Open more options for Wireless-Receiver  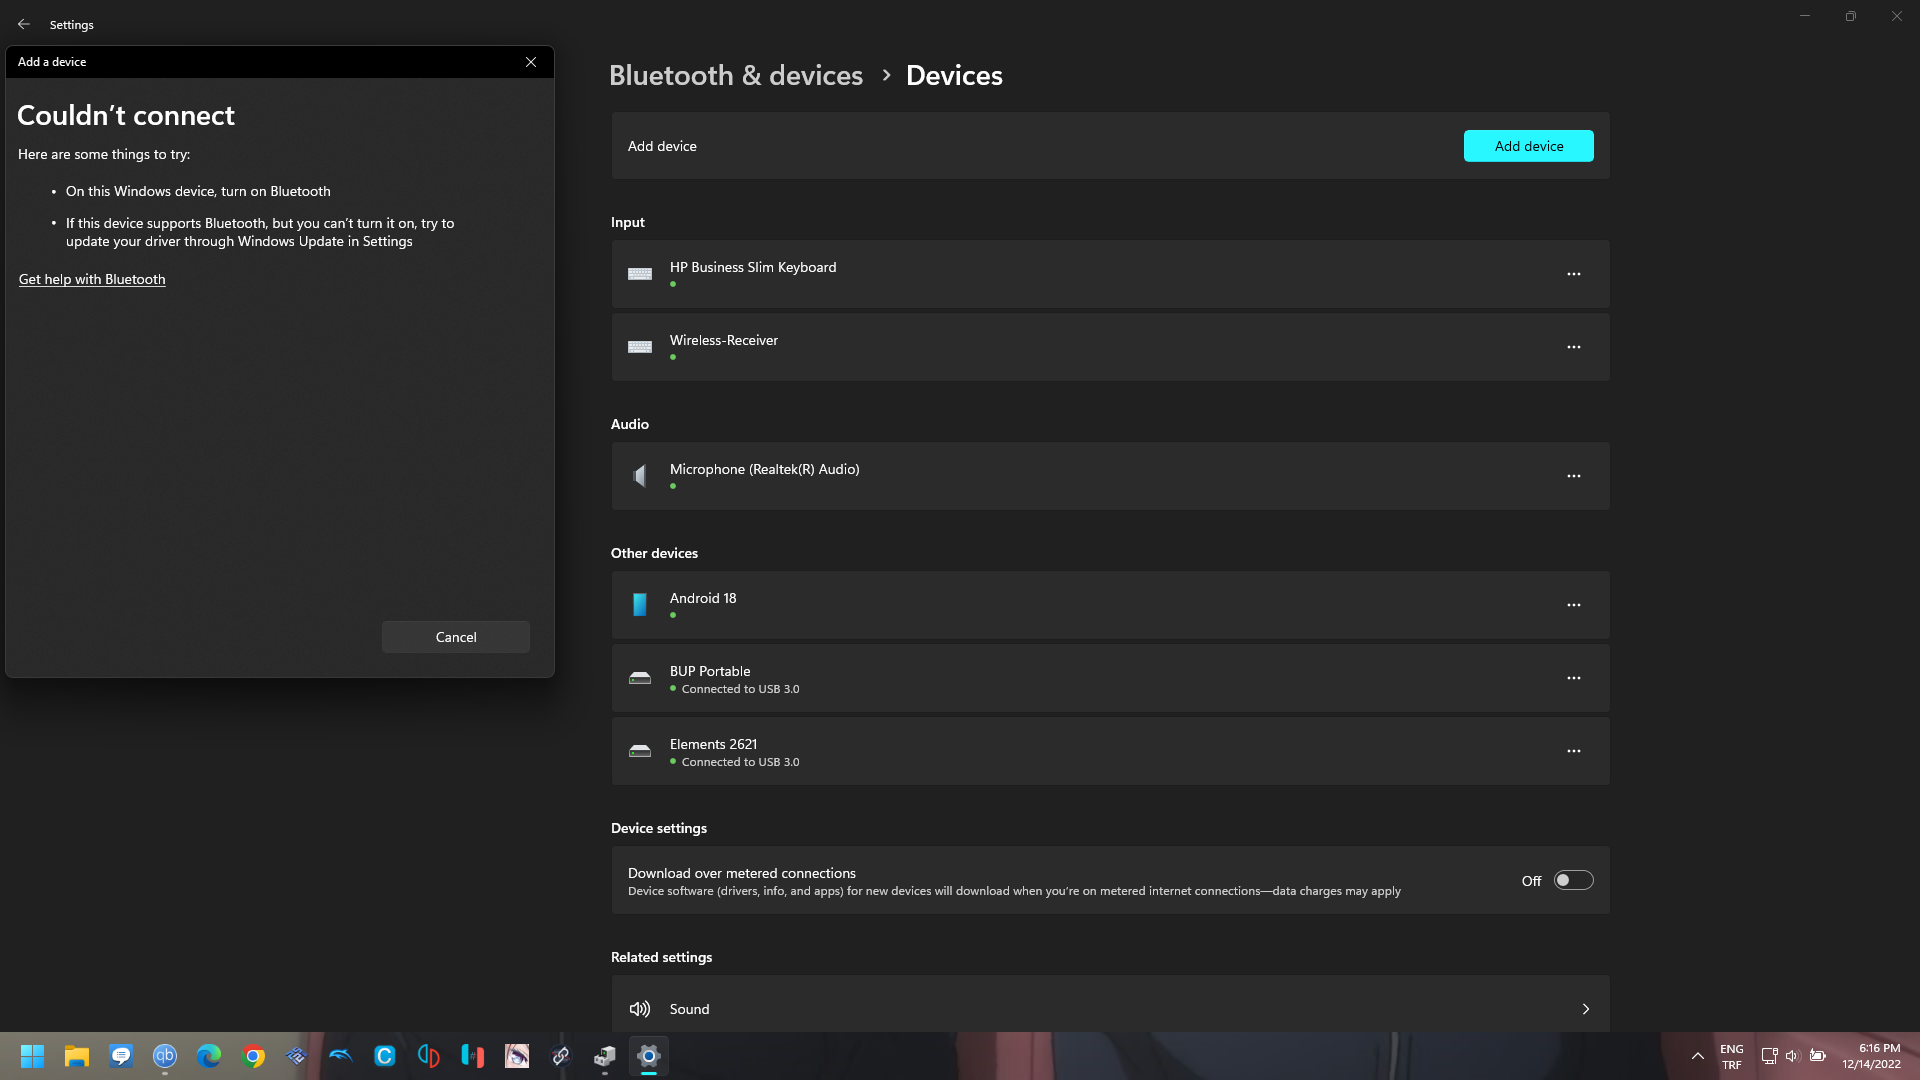point(1573,347)
